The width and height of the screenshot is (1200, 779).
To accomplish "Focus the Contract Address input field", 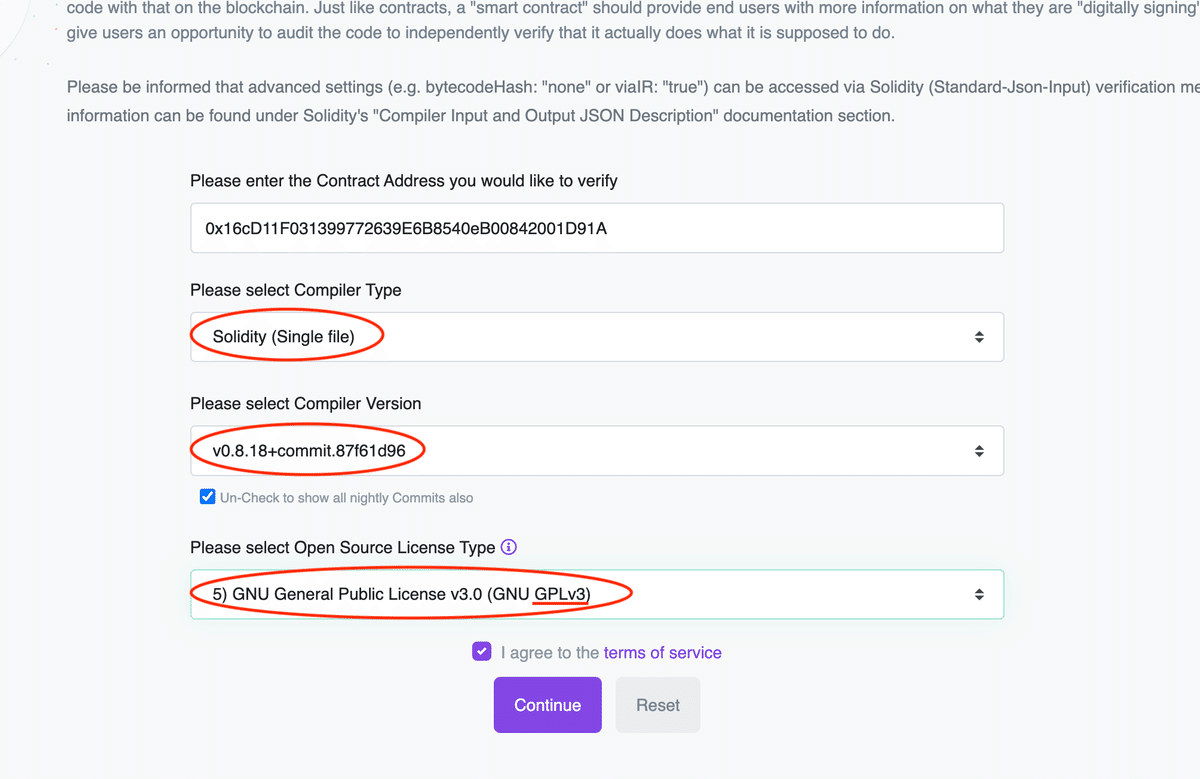I will [x=597, y=228].
